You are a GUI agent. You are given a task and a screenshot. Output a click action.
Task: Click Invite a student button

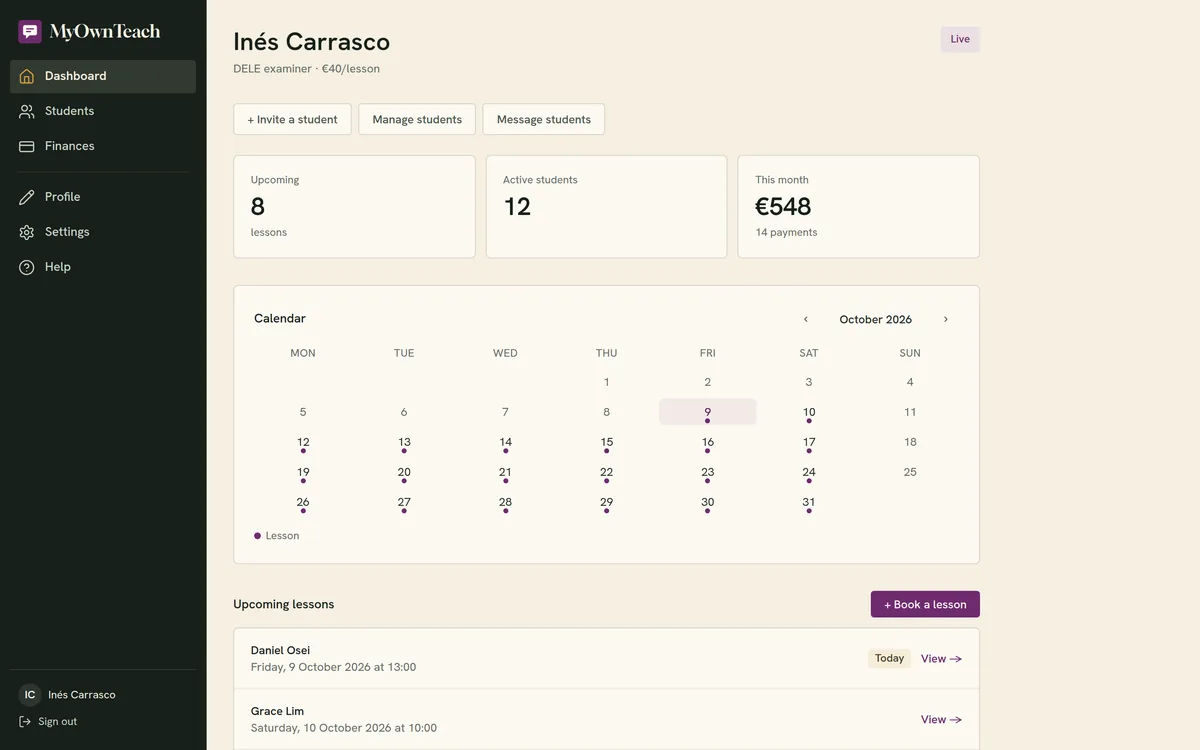(x=292, y=119)
